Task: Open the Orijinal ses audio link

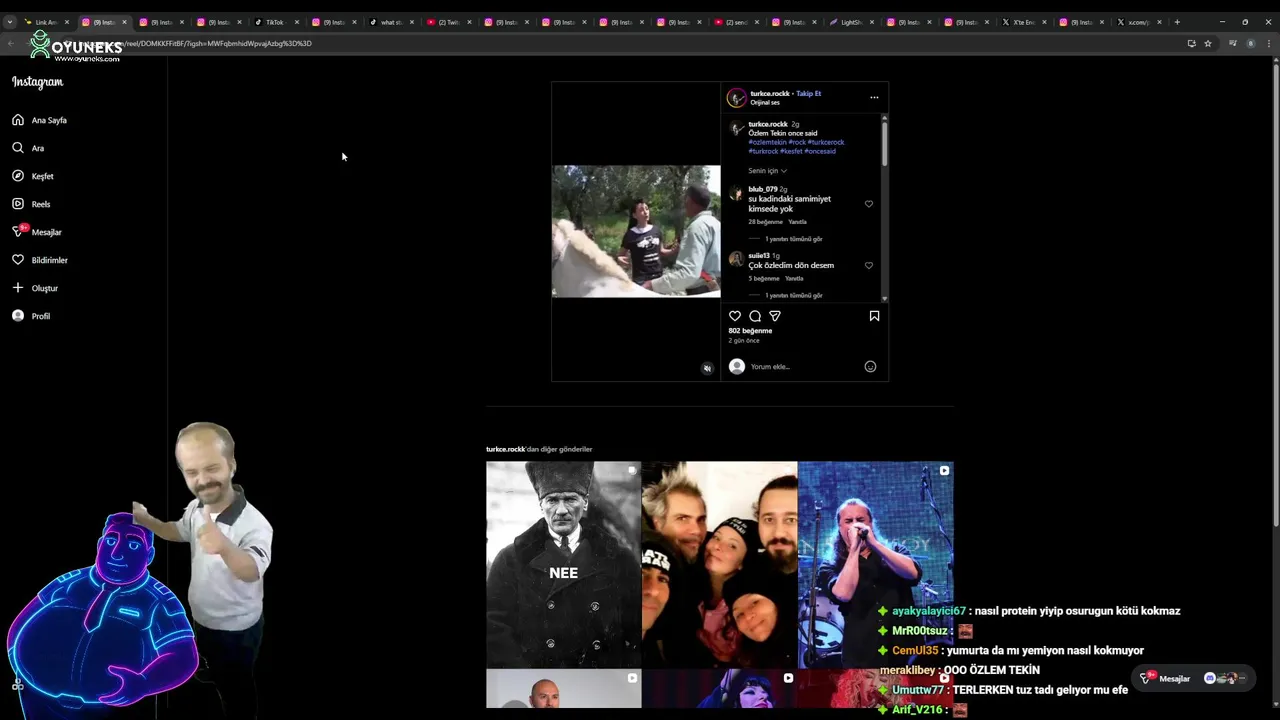Action: [765, 102]
